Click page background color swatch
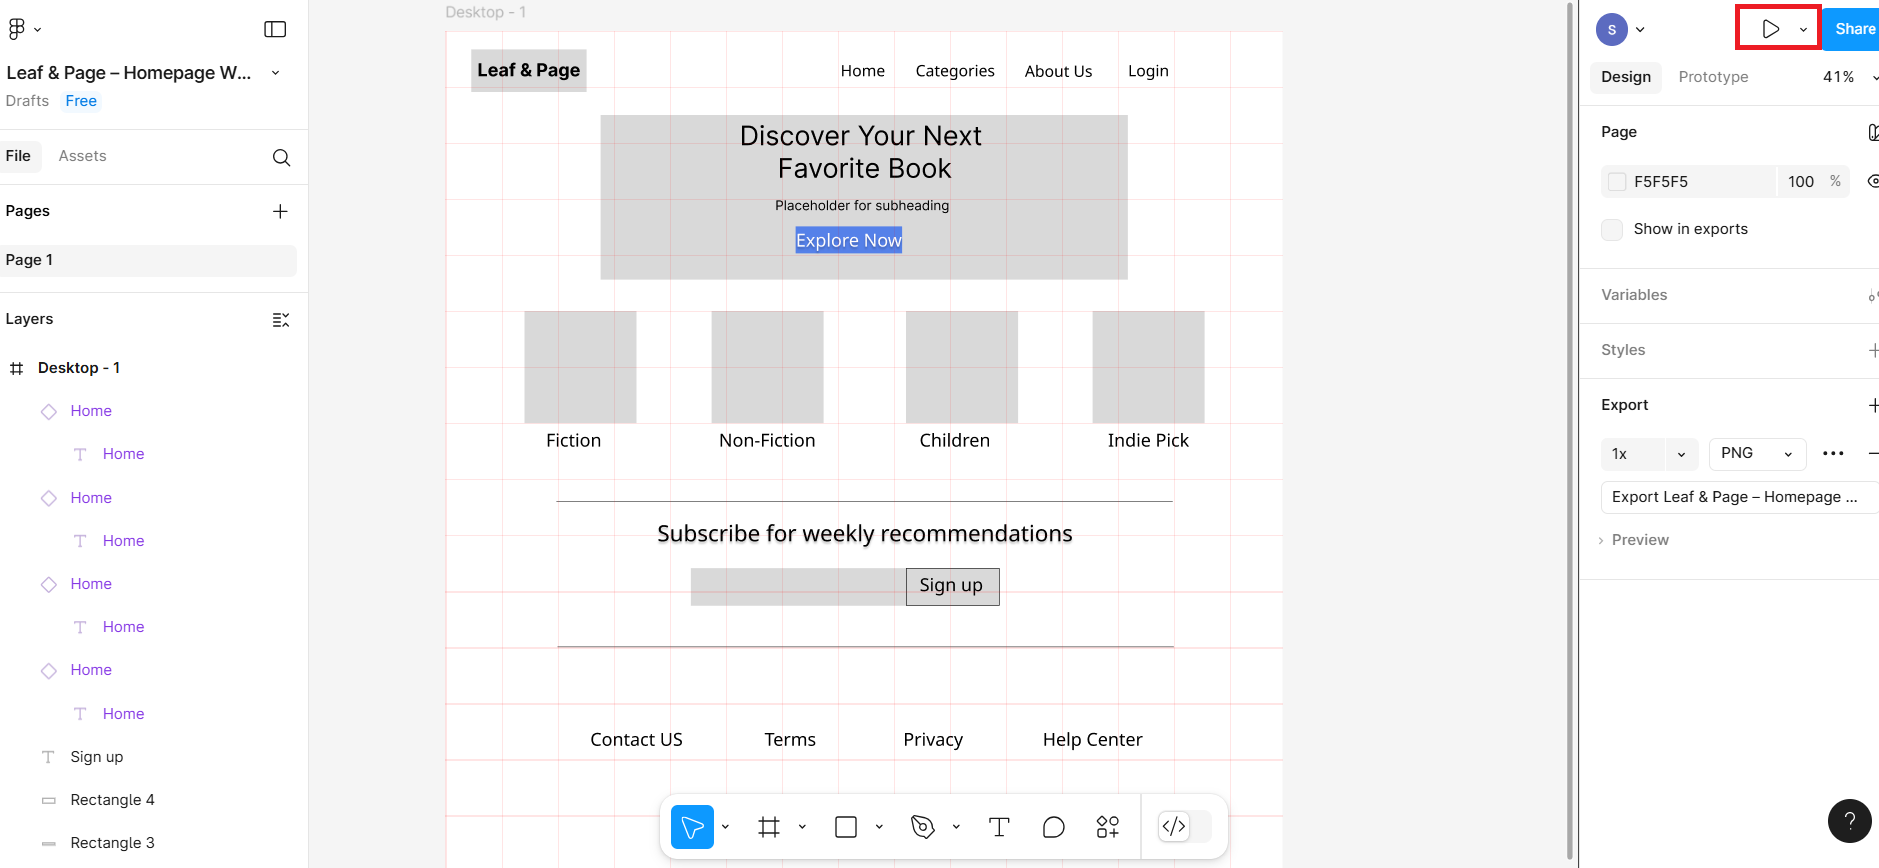Image resolution: width=1879 pixels, height=868 pixels. pyautogui.click(x=1617, y=182)
